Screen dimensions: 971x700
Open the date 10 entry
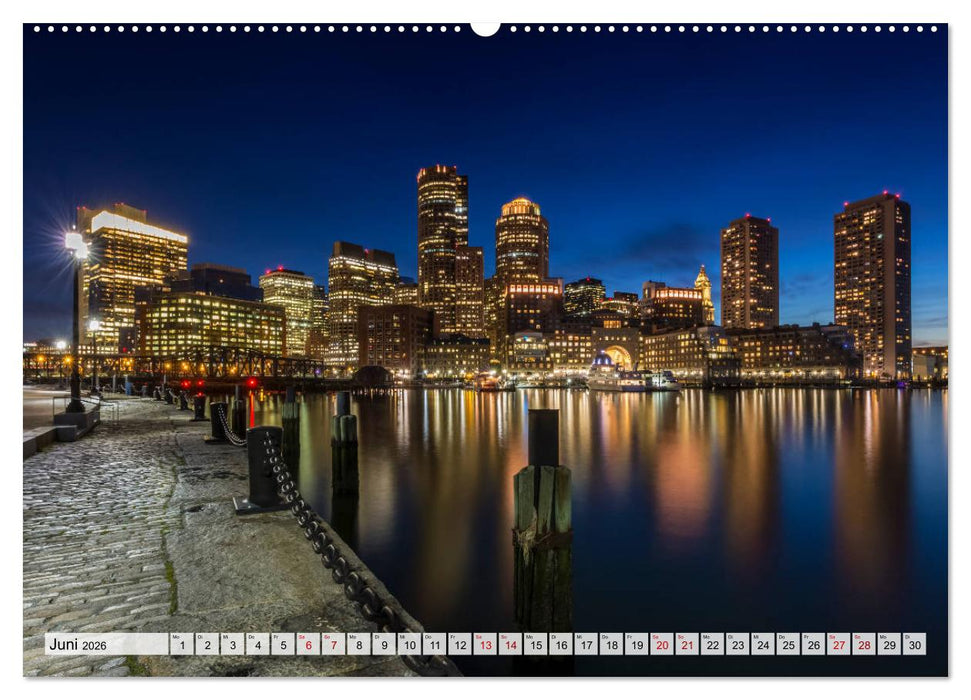click(x=409, y=647)
